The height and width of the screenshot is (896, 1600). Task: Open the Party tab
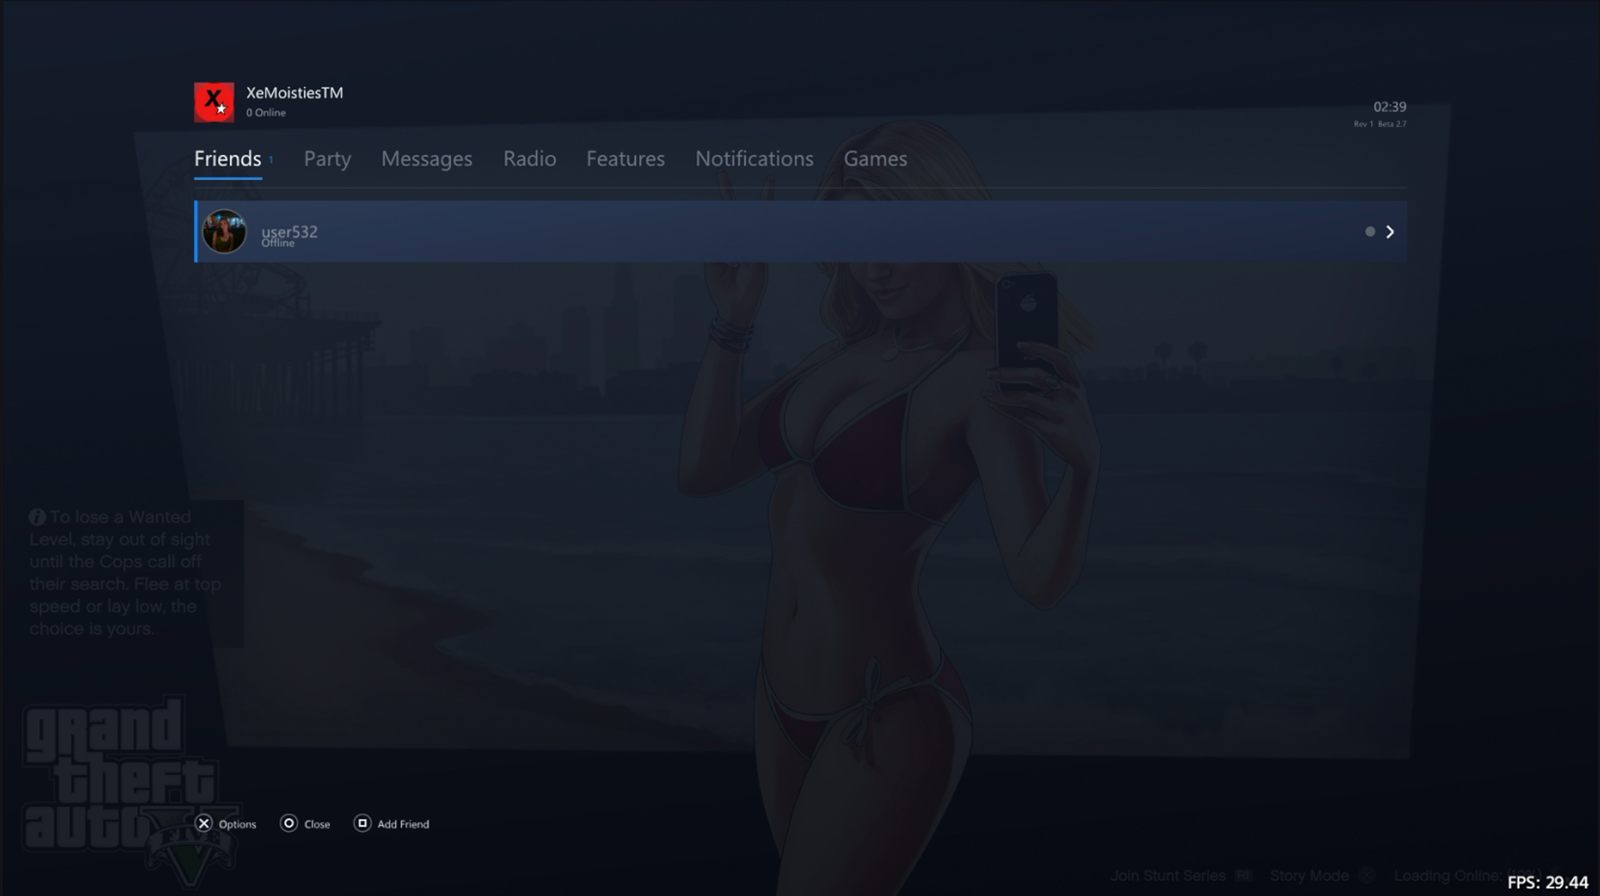[327, 159]
